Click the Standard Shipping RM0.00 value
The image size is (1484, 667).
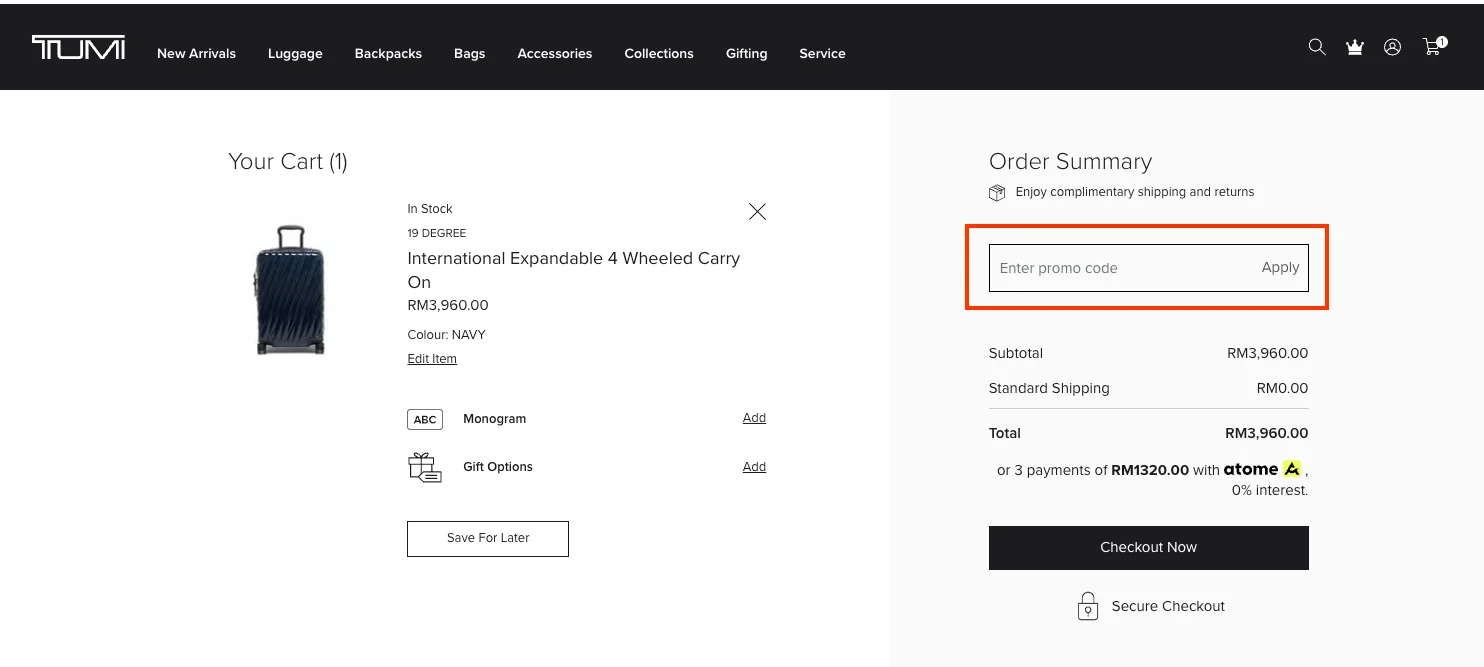[1282, 388]
